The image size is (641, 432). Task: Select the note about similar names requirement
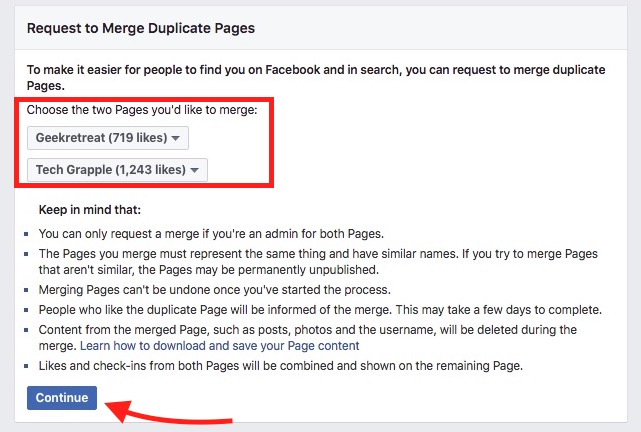pos(318,262)
